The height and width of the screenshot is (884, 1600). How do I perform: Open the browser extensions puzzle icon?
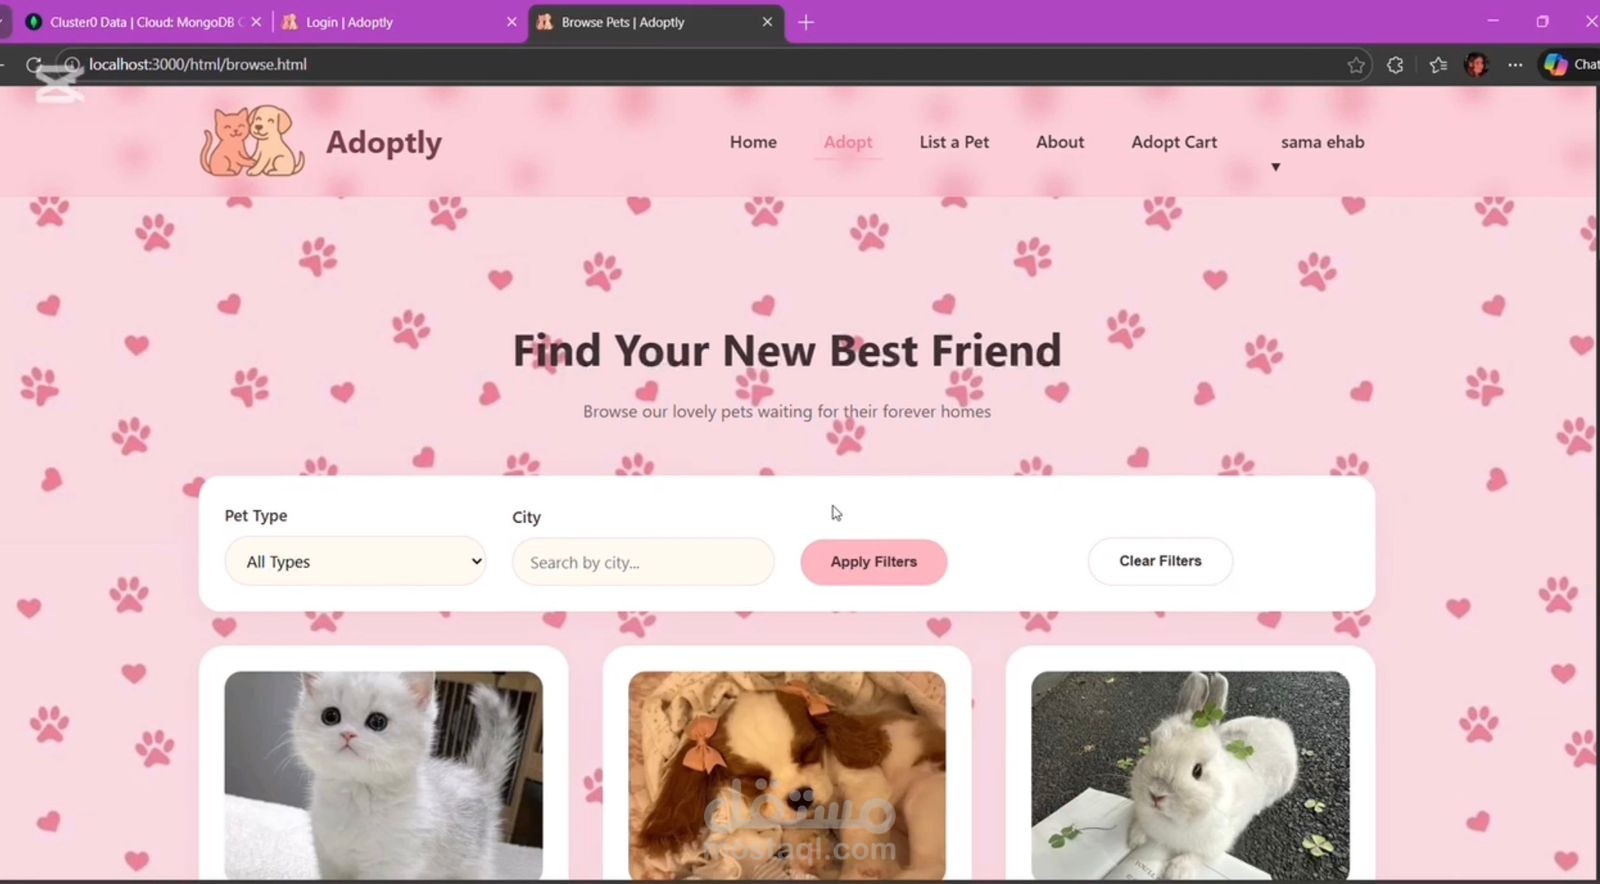pos(1395,65)
